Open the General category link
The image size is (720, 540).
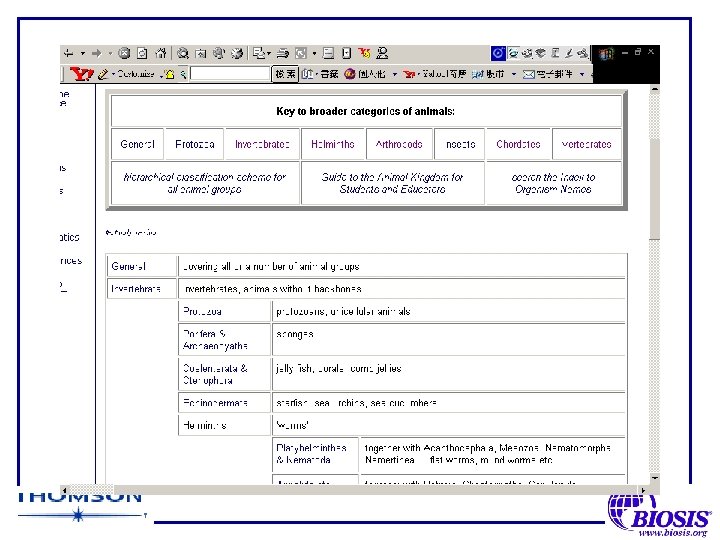pos(137,144)
